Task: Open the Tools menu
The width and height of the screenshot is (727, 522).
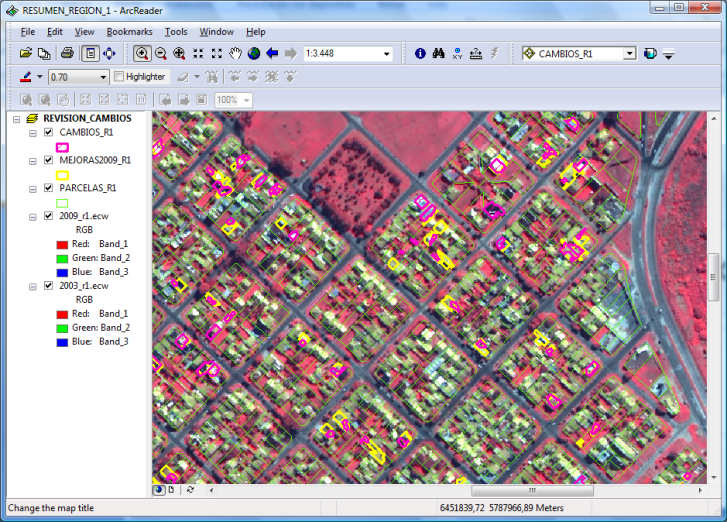Action: pos(176,32)
